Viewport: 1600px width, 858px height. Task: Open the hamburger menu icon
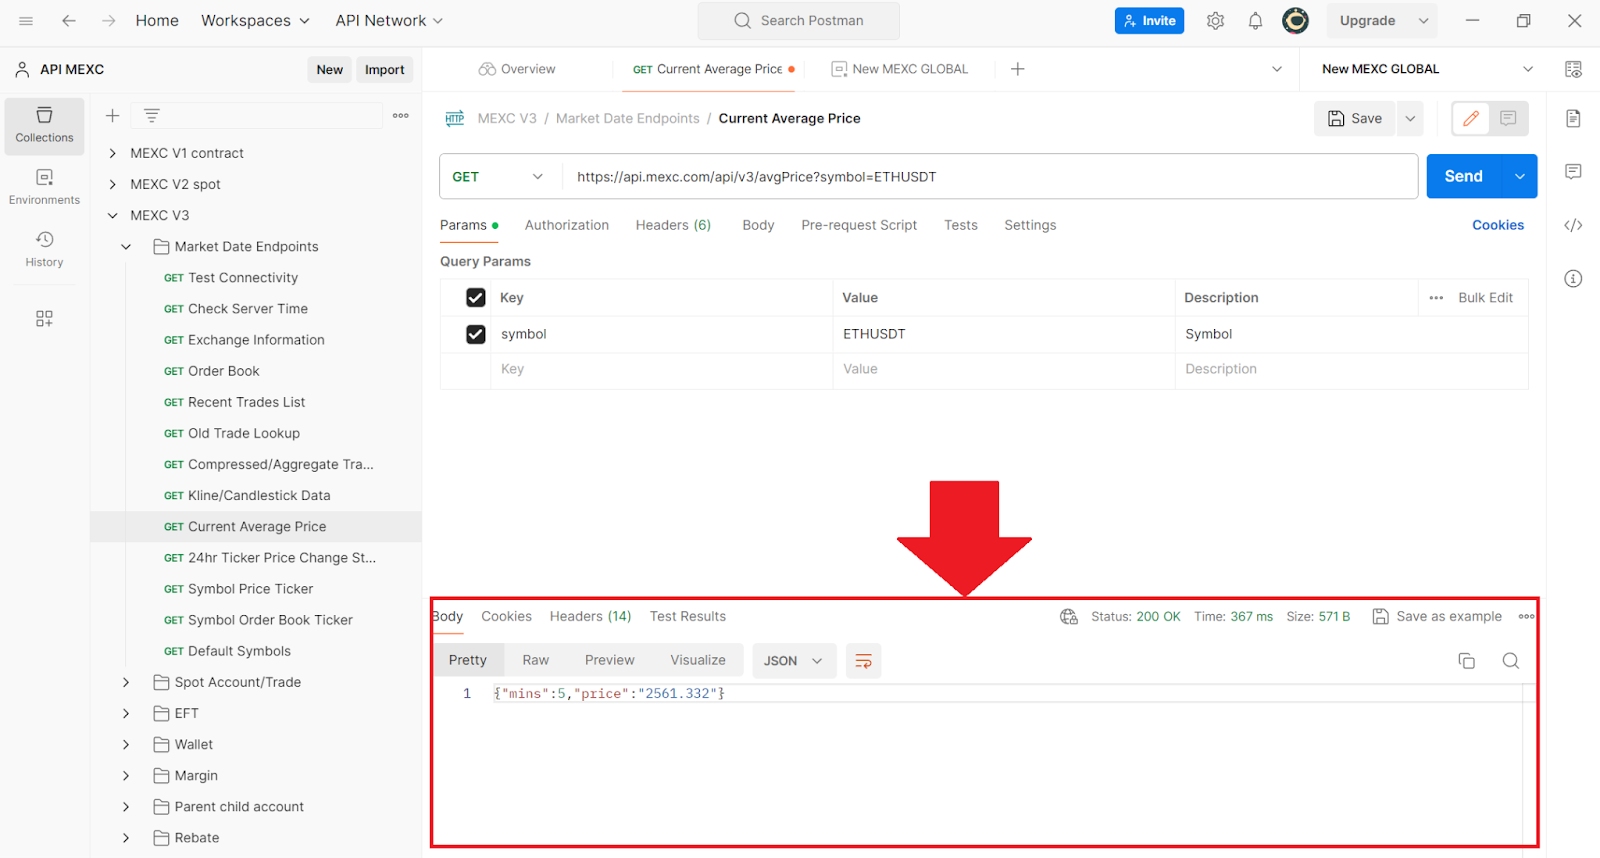click(x=26, y=21)
